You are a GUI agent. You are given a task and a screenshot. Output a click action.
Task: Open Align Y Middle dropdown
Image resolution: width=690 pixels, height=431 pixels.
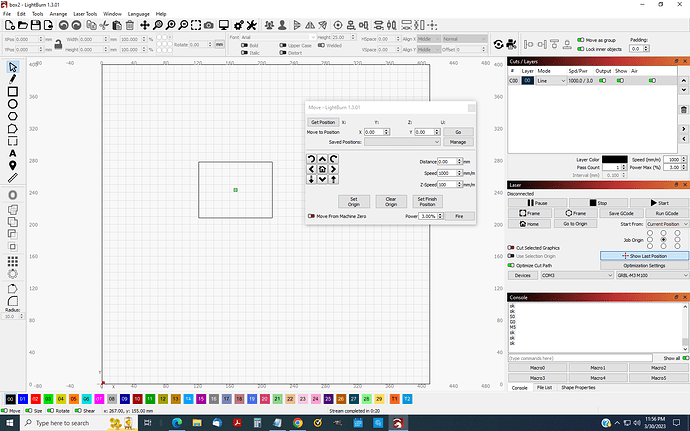(429, 49)
